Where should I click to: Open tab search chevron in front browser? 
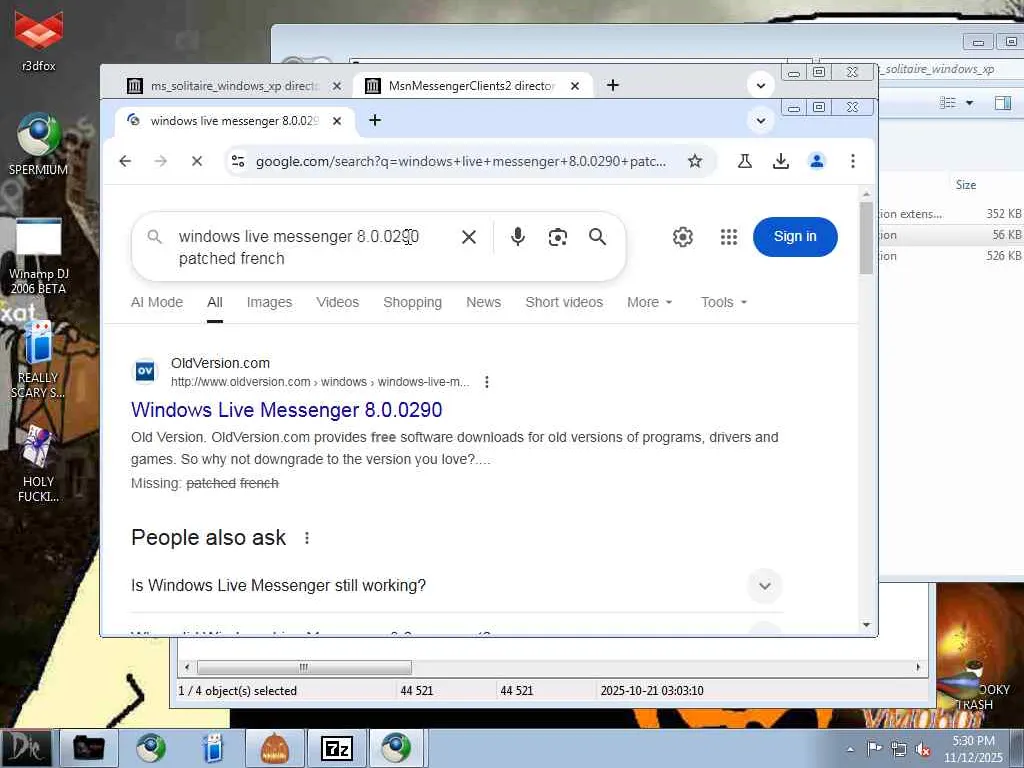click(761, 120)
